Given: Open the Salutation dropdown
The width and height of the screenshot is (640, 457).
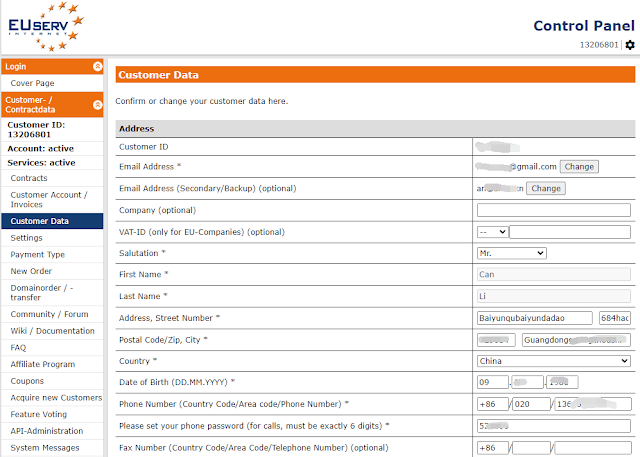Looking at the screenshot, I should [512, 253].
